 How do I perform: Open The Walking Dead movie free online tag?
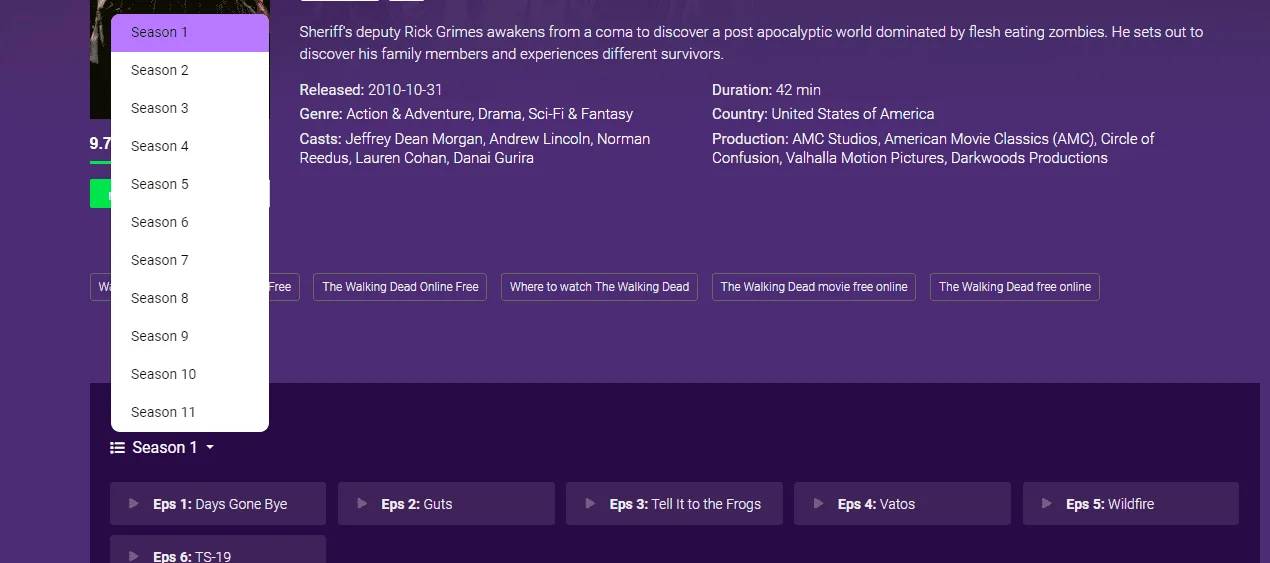point(814,287)
